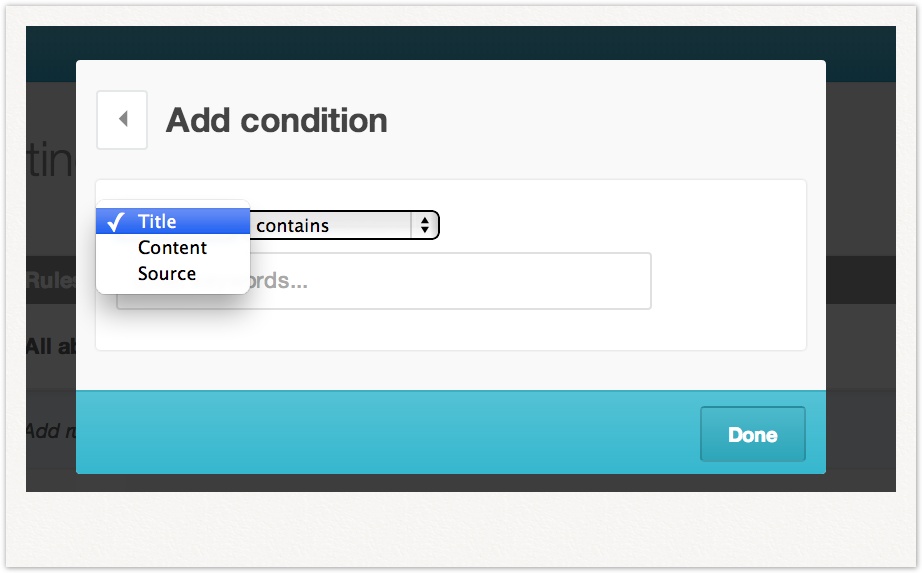
Task: Click the partially hidden page title text
Action: [50, 162]
